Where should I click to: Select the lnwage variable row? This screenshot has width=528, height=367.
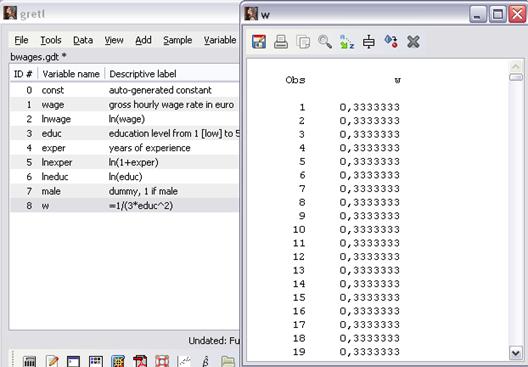124,119
